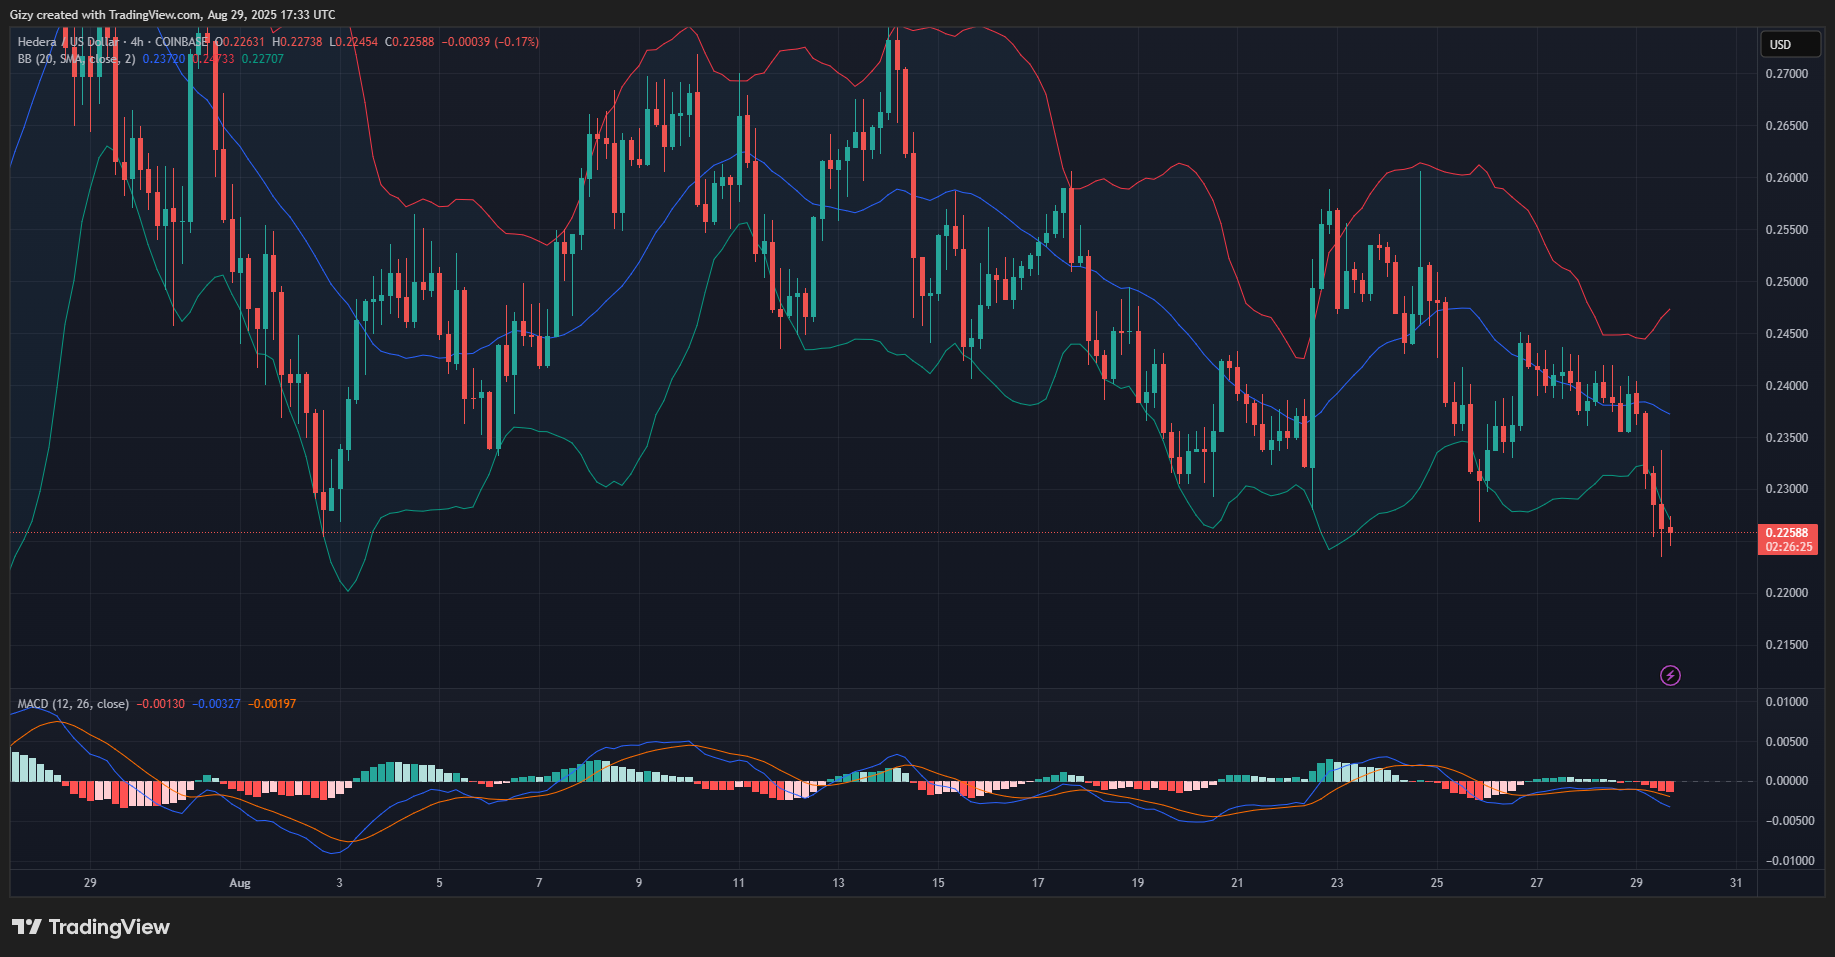Click the BB (20, SMA, close, 2) legend

pyautogui.click(x=76, y=59)
